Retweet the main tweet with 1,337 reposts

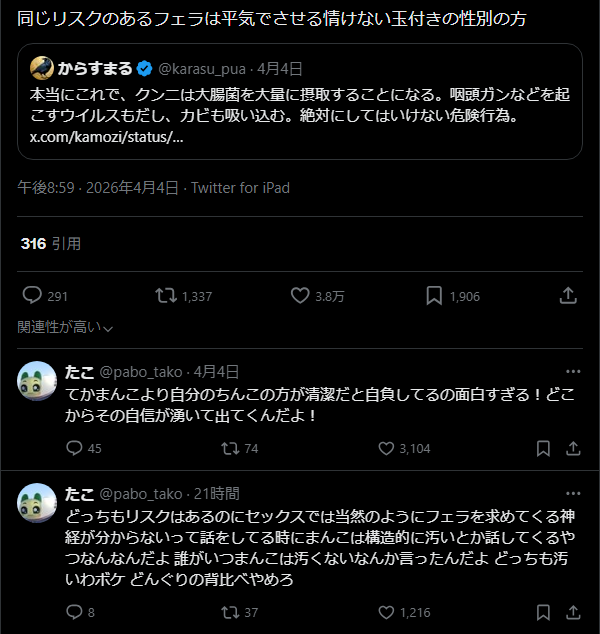tap(167, 296)
